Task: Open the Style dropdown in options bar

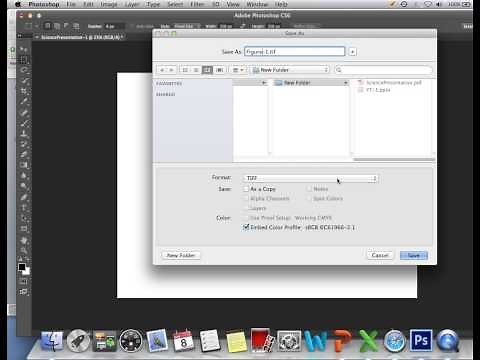Action: click(x=186, y=26)
